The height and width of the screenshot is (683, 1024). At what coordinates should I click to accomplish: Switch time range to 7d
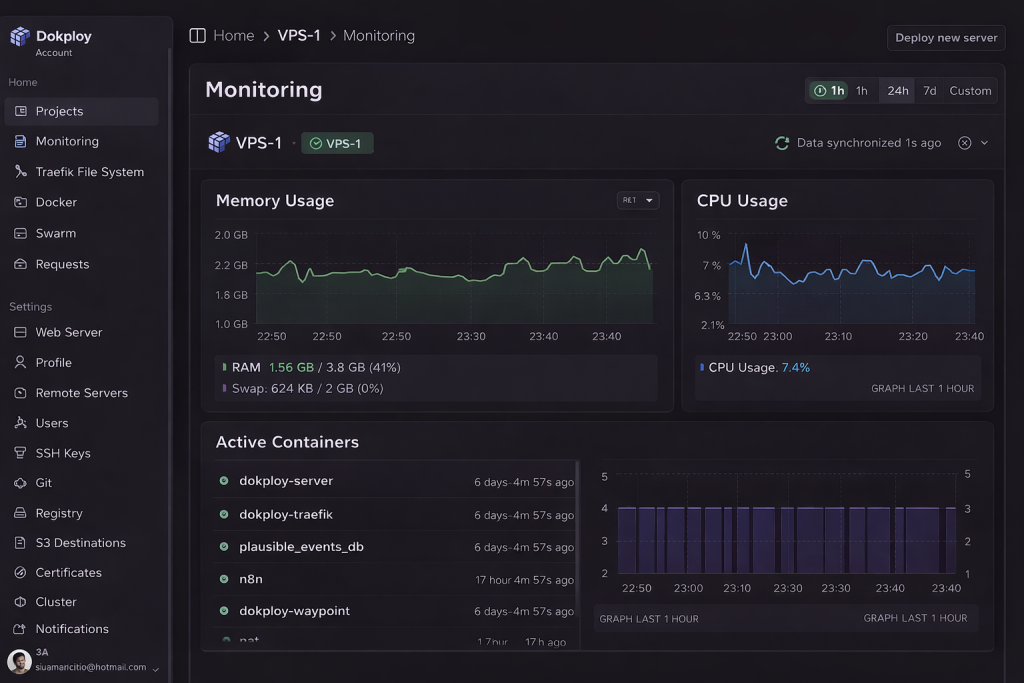[929, 91]
